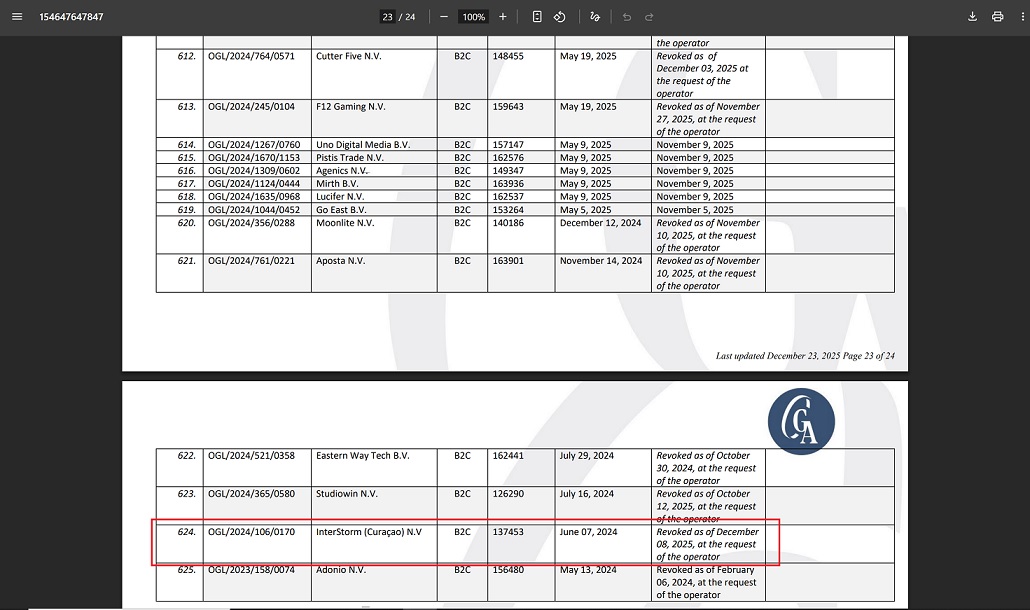The height and width of the screenshot is (610, 1030).
Task: Print the document
Action: pyautogui.click(x=997, y=17)
